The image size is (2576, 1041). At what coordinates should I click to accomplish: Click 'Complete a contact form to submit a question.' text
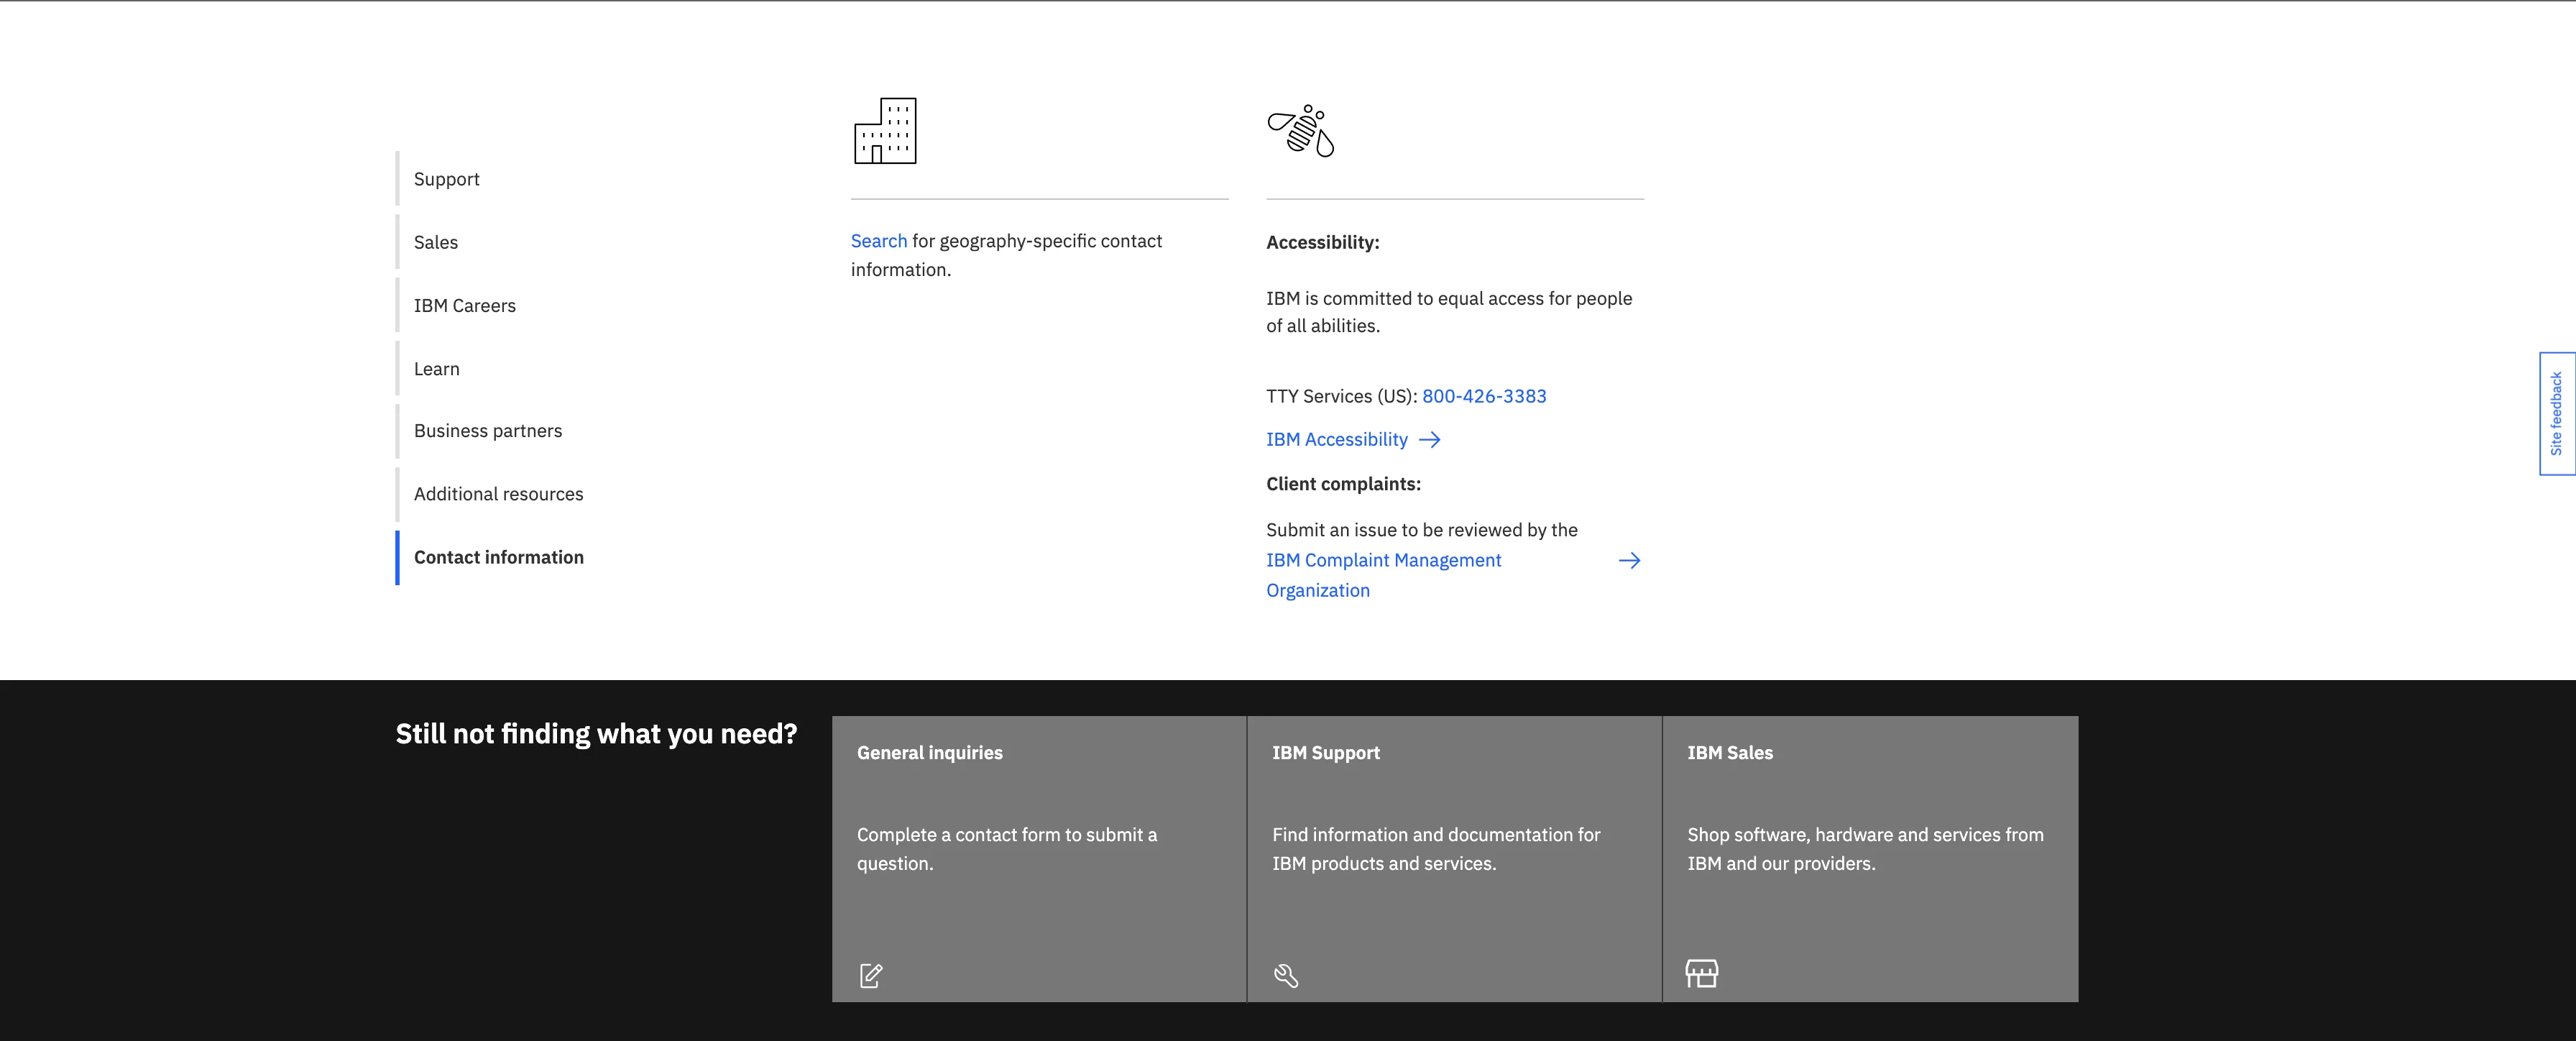tap(1007, 849)
